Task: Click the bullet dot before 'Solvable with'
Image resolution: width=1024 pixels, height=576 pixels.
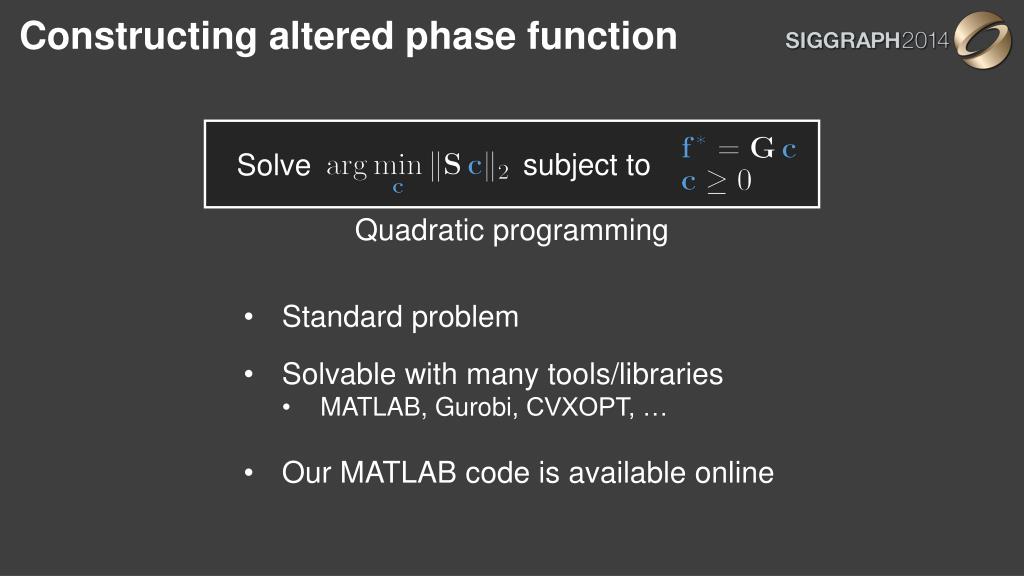Action: pos(248,374)
